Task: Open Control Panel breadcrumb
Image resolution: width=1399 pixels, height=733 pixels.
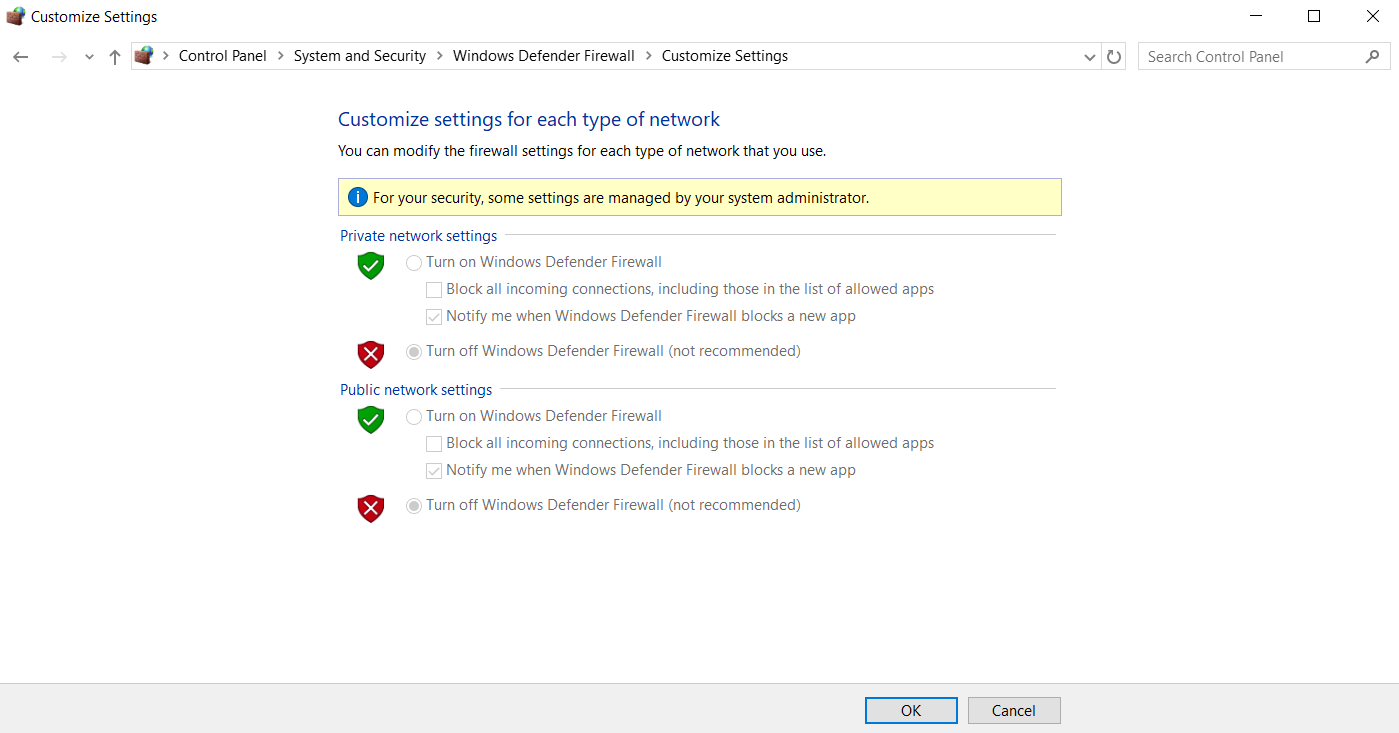Action: [223, 56]
